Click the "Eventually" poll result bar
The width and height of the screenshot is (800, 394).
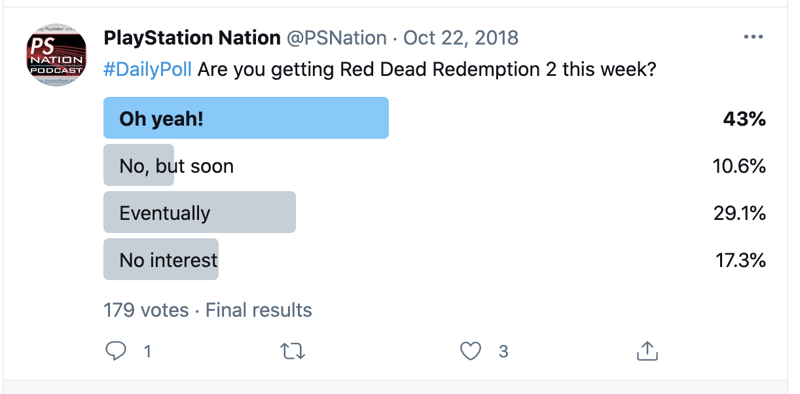[x=199, y=212]
